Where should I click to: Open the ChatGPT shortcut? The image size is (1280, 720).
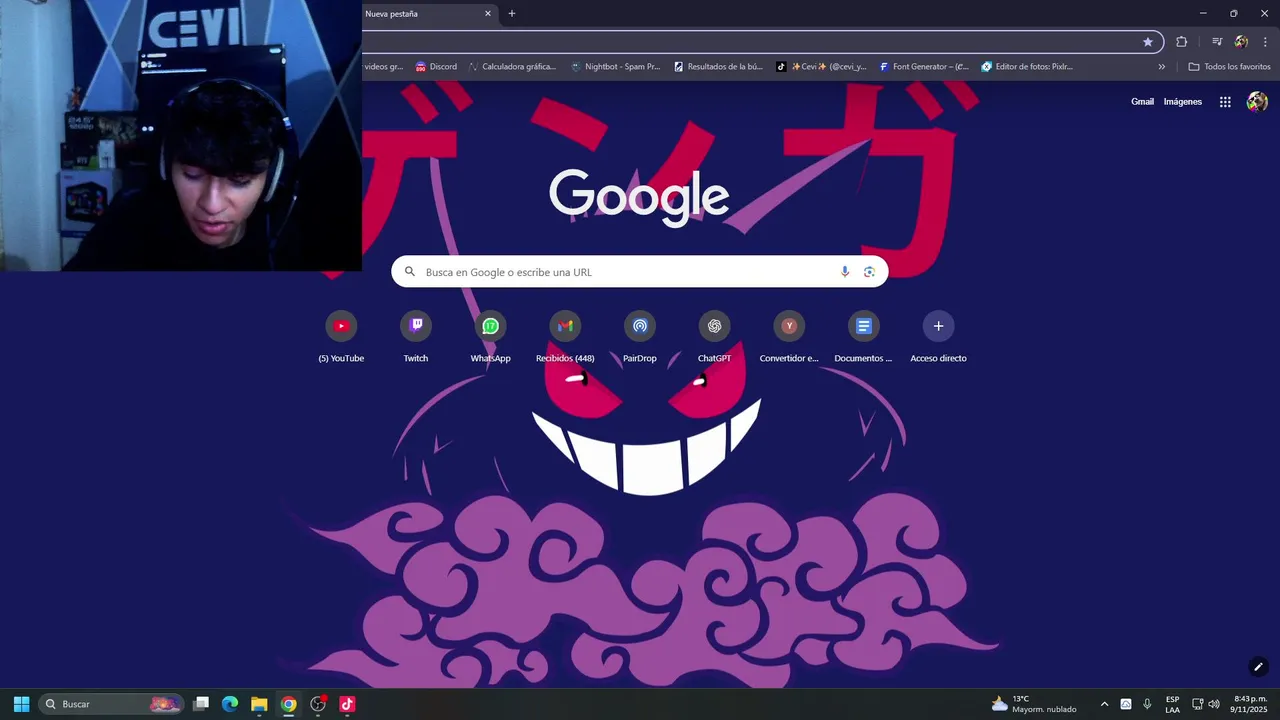pyautogui.click(x=714, y=326)
